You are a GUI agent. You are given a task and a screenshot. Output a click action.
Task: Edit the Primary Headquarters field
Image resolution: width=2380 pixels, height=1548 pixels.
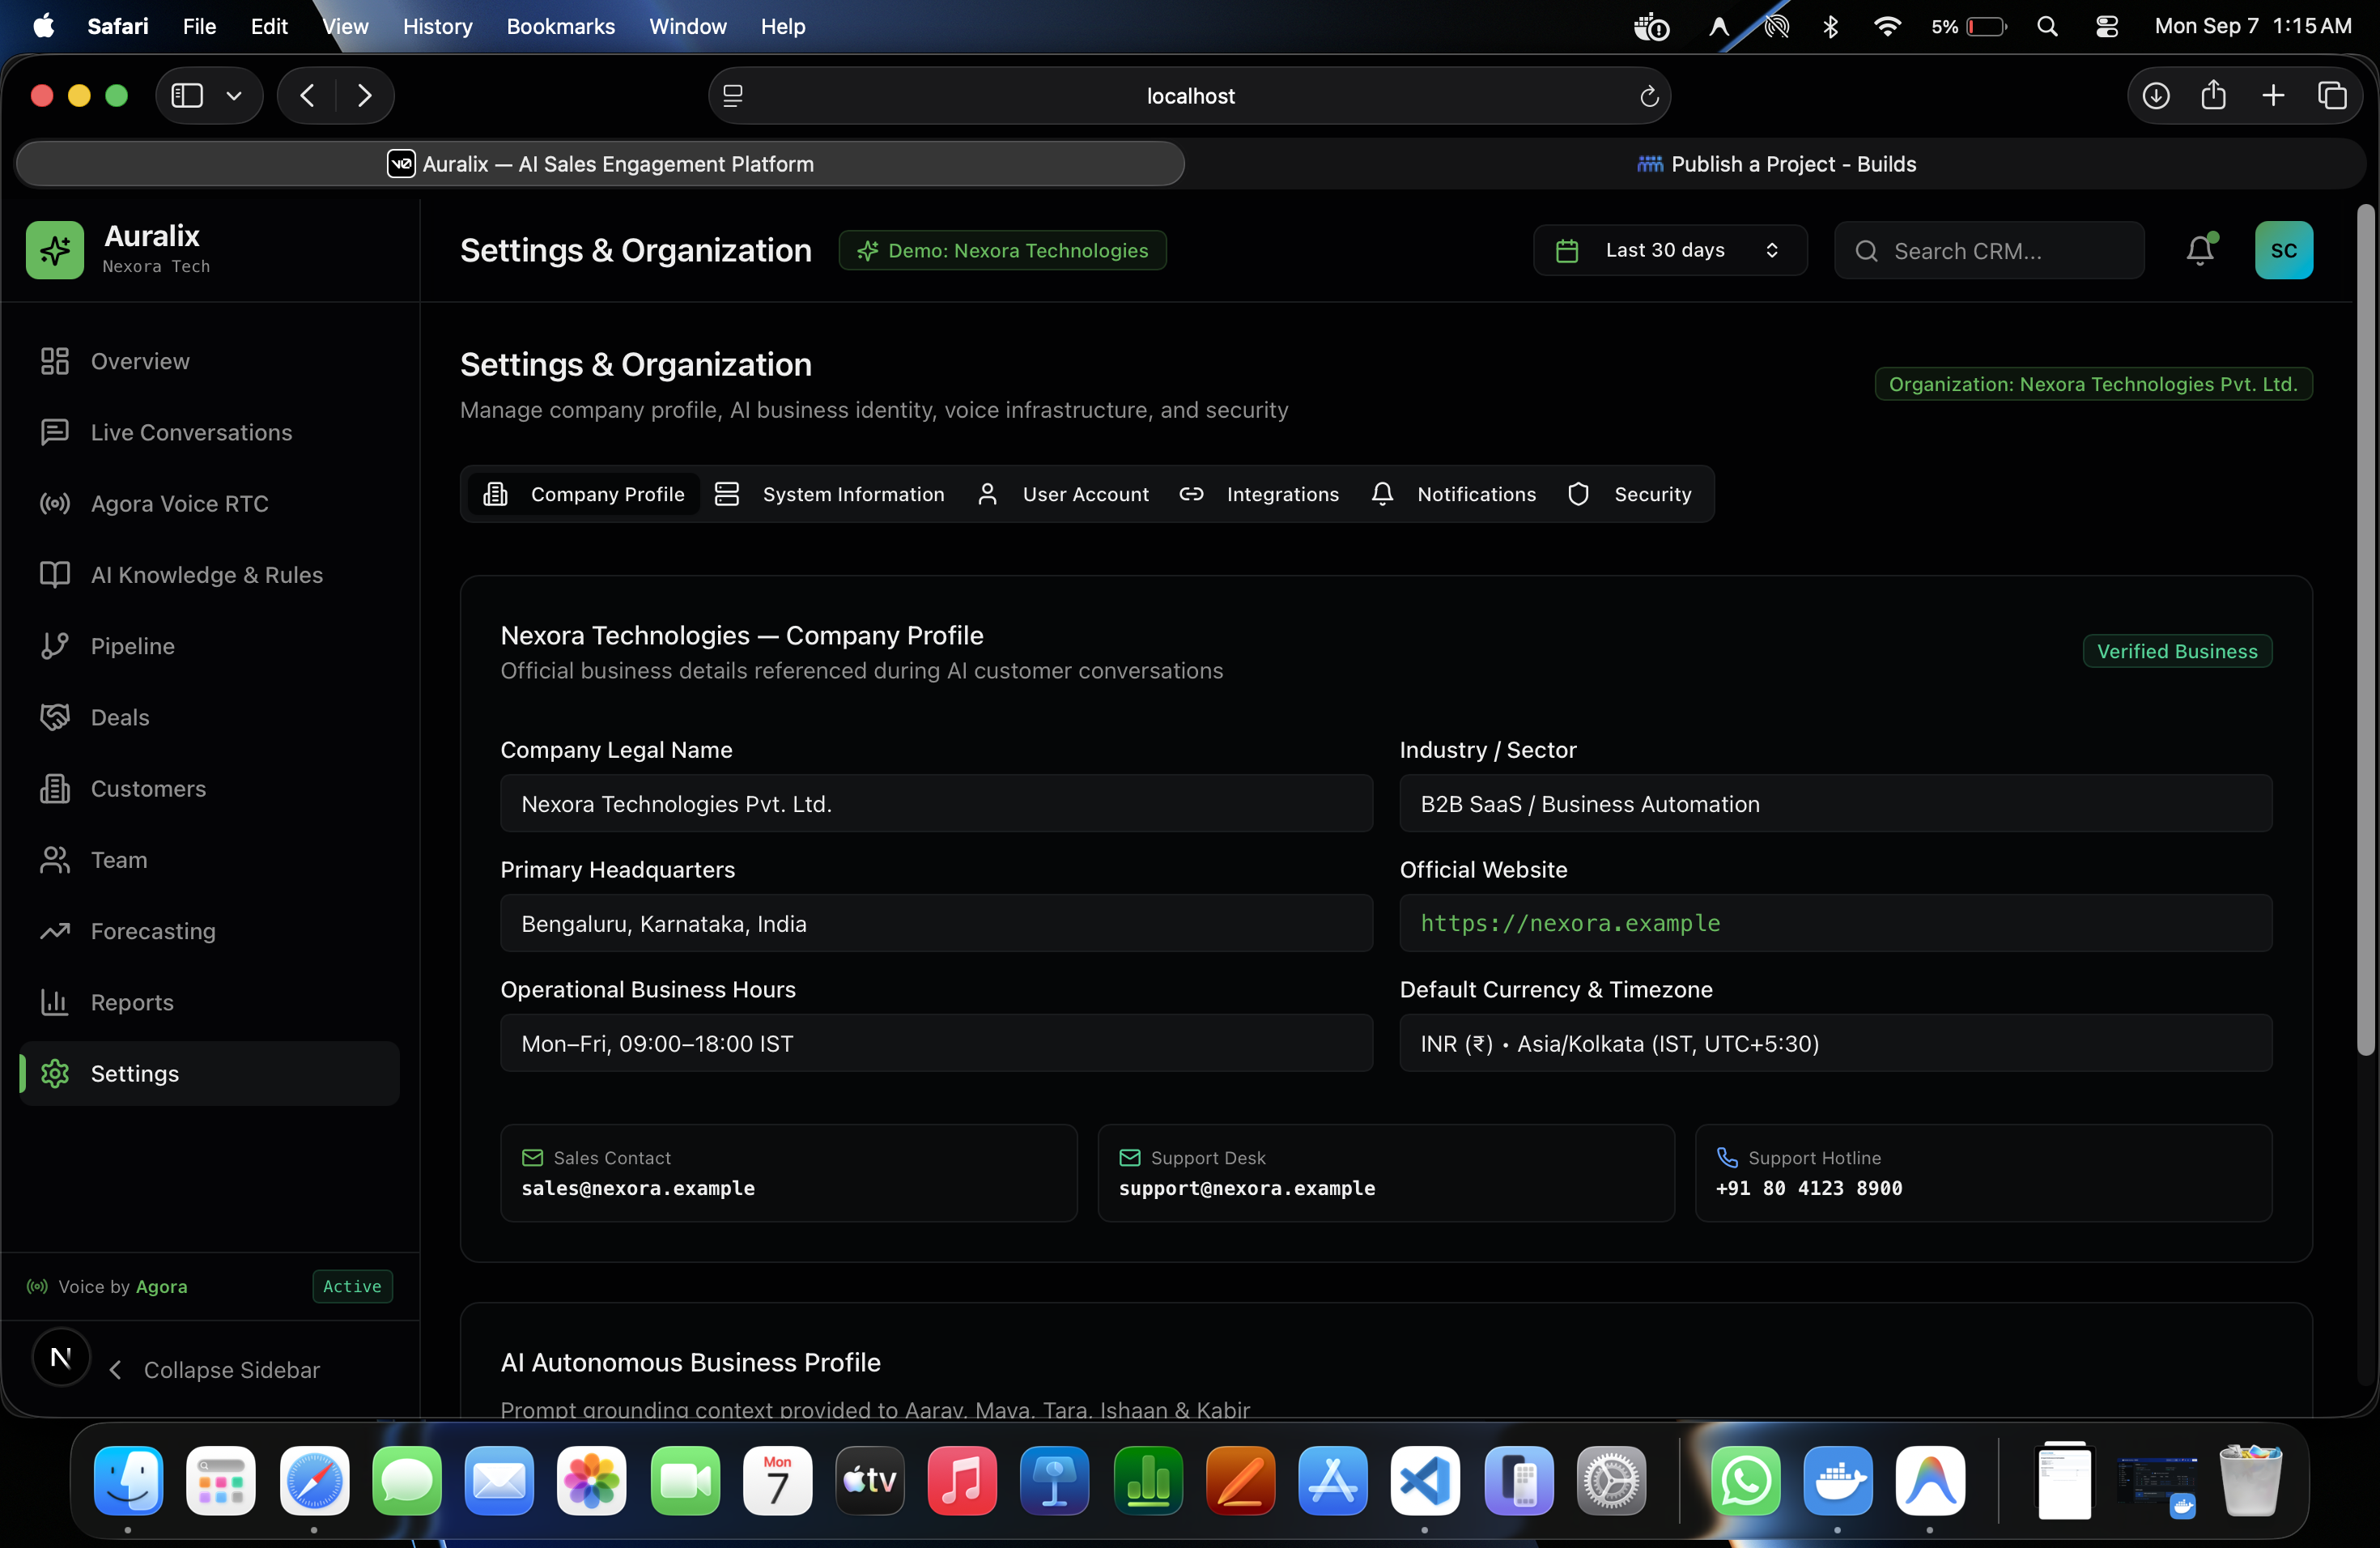(936, 923)
